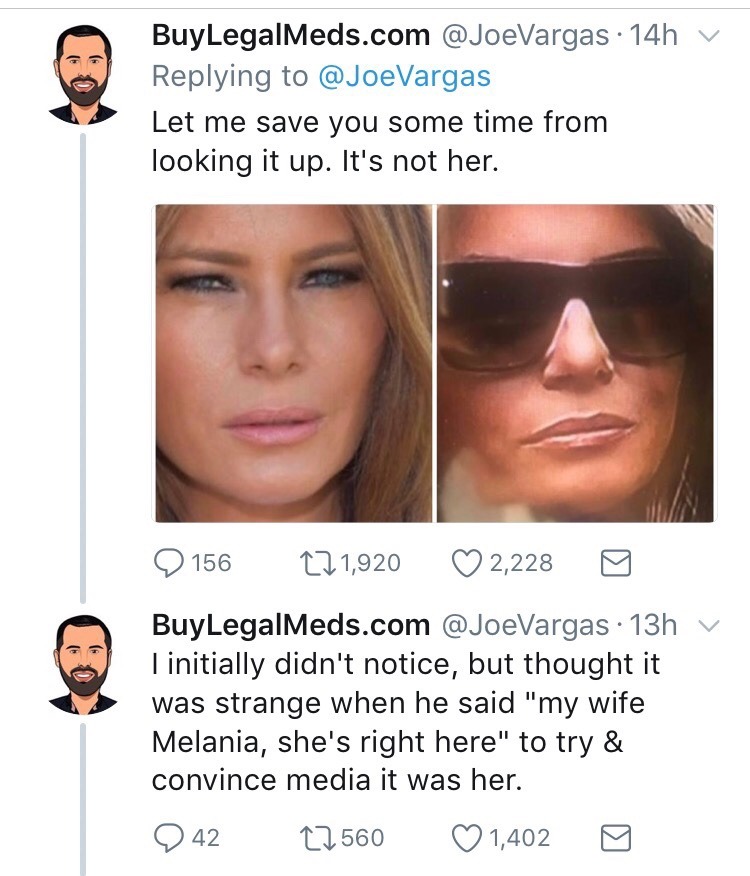Expand options chevron on the 14h tweet
This screenshot has width=750, height=876.
click(708, 37)
